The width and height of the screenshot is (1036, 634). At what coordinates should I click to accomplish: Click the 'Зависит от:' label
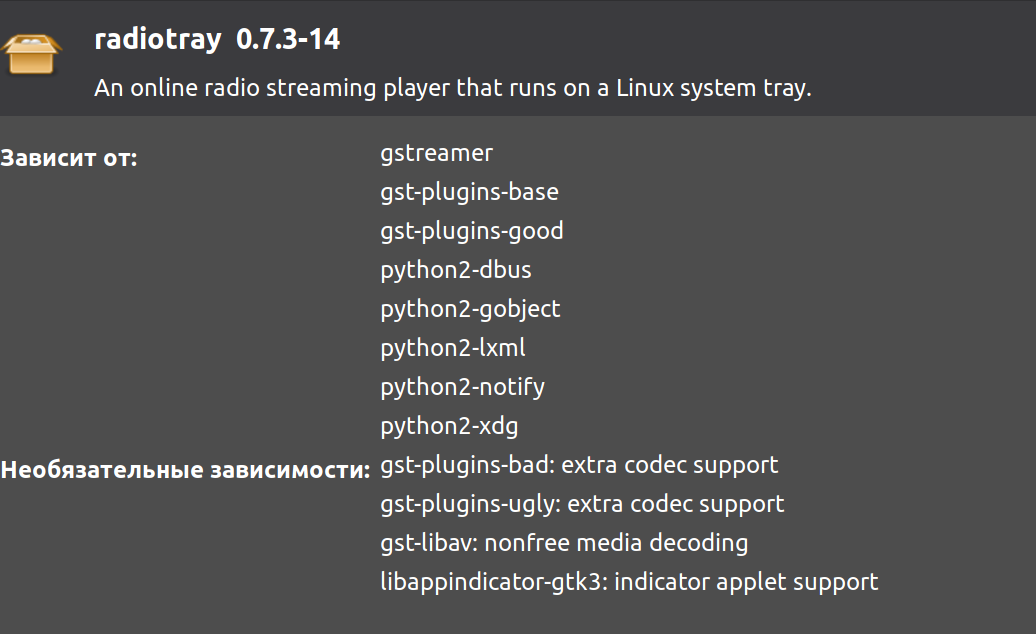(x=69, y=158)
